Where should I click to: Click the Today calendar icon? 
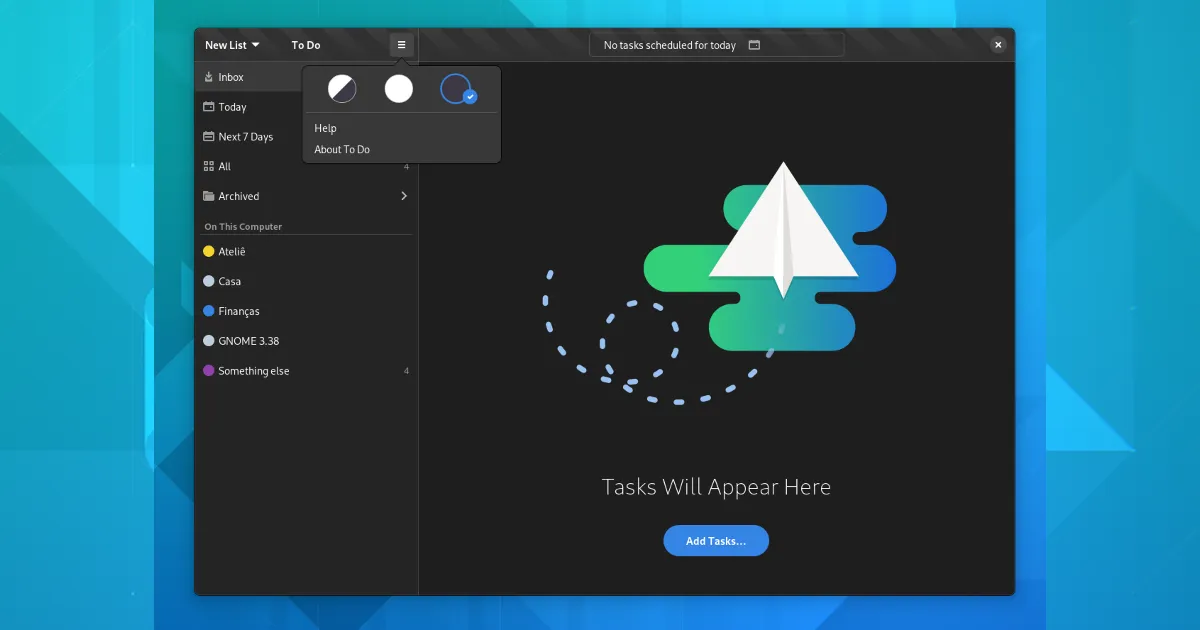[209, 107]
